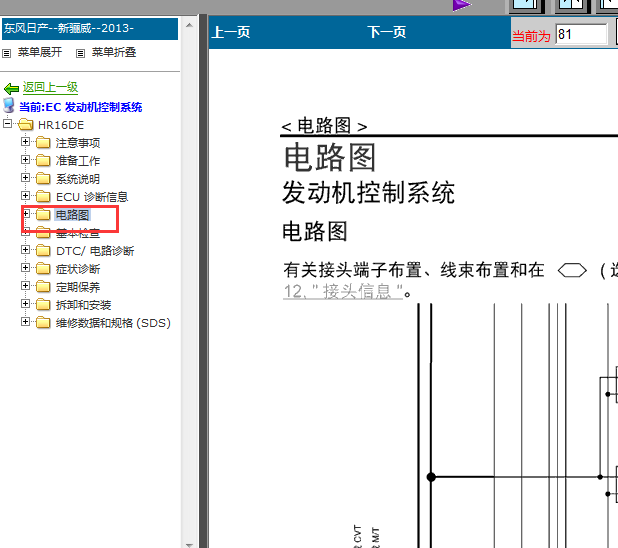The width and height of the screenshot is (618, 548).
Task: Click the 拆卸和安装 folder icon
Action: coord(43,304)
